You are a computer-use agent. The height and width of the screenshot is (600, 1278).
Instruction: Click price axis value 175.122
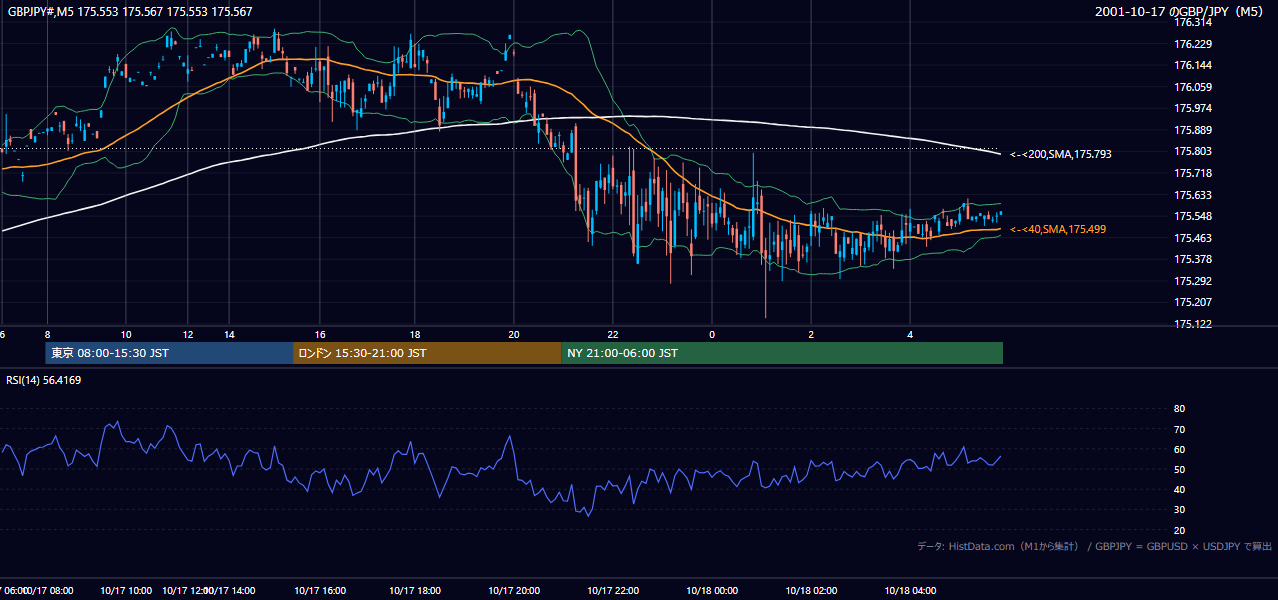click(1193, 324)
